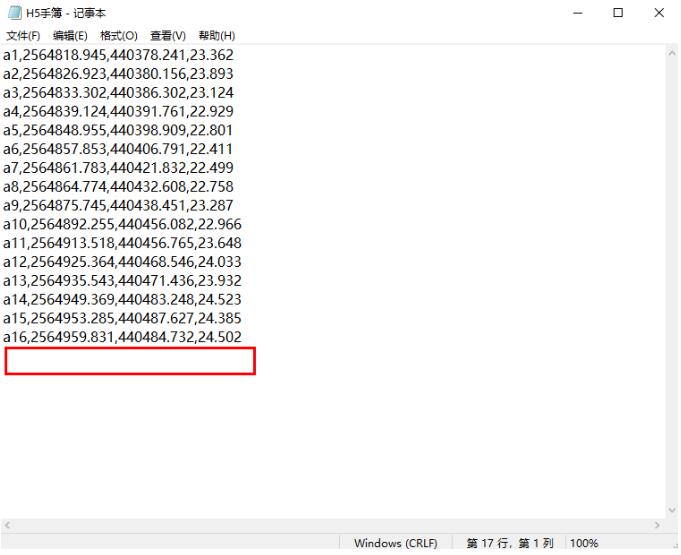Click the line starting with a4,2564839.124
681x555 pixels.
coord(118,112)
